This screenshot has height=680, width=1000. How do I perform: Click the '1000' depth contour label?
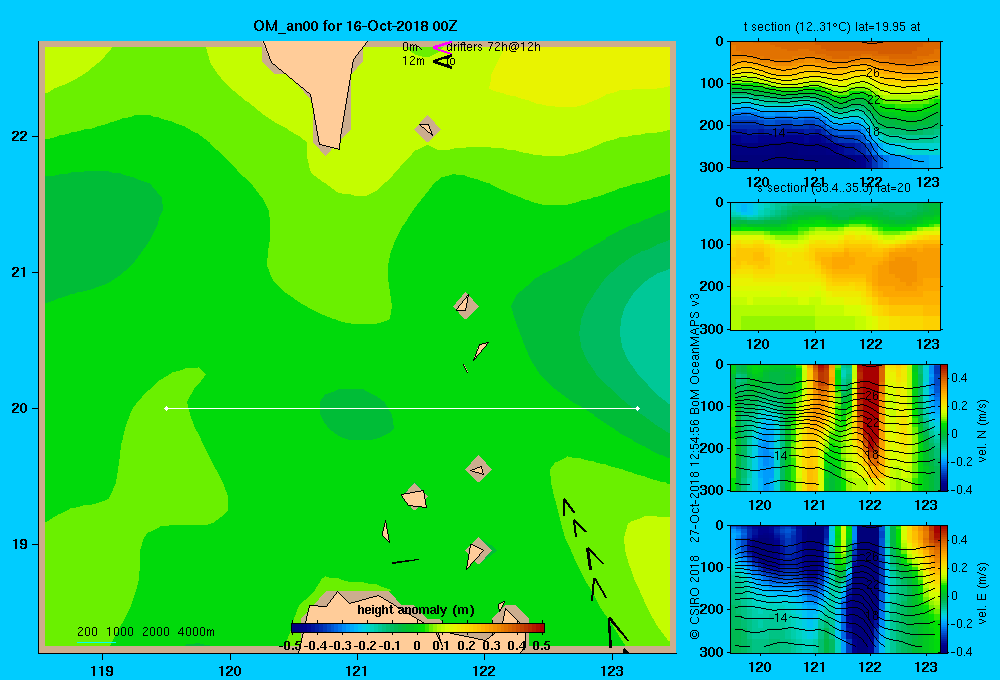point(120,632)
